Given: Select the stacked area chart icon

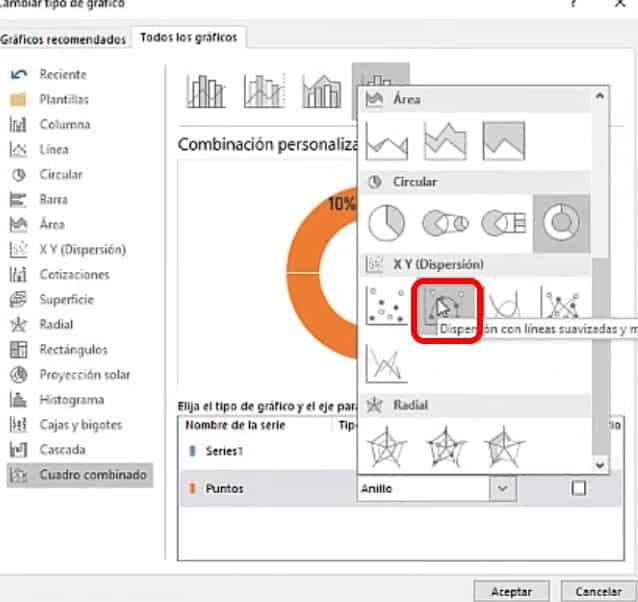Looking at the screenshot, I should (x=445, y=141).
